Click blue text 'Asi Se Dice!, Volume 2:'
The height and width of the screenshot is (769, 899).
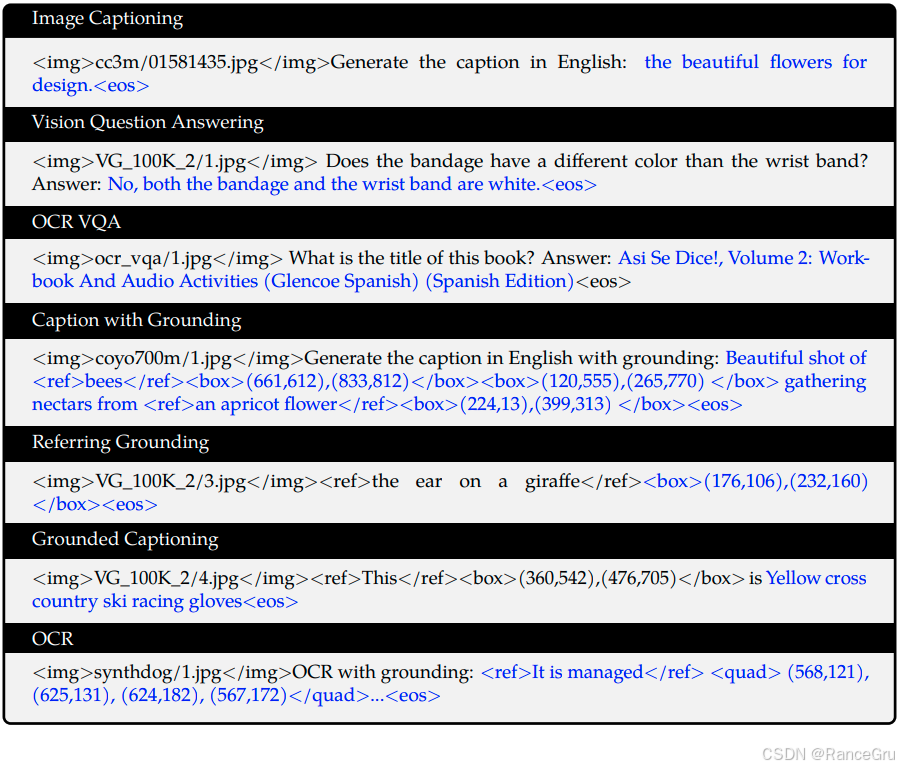(x=715, y=258)
